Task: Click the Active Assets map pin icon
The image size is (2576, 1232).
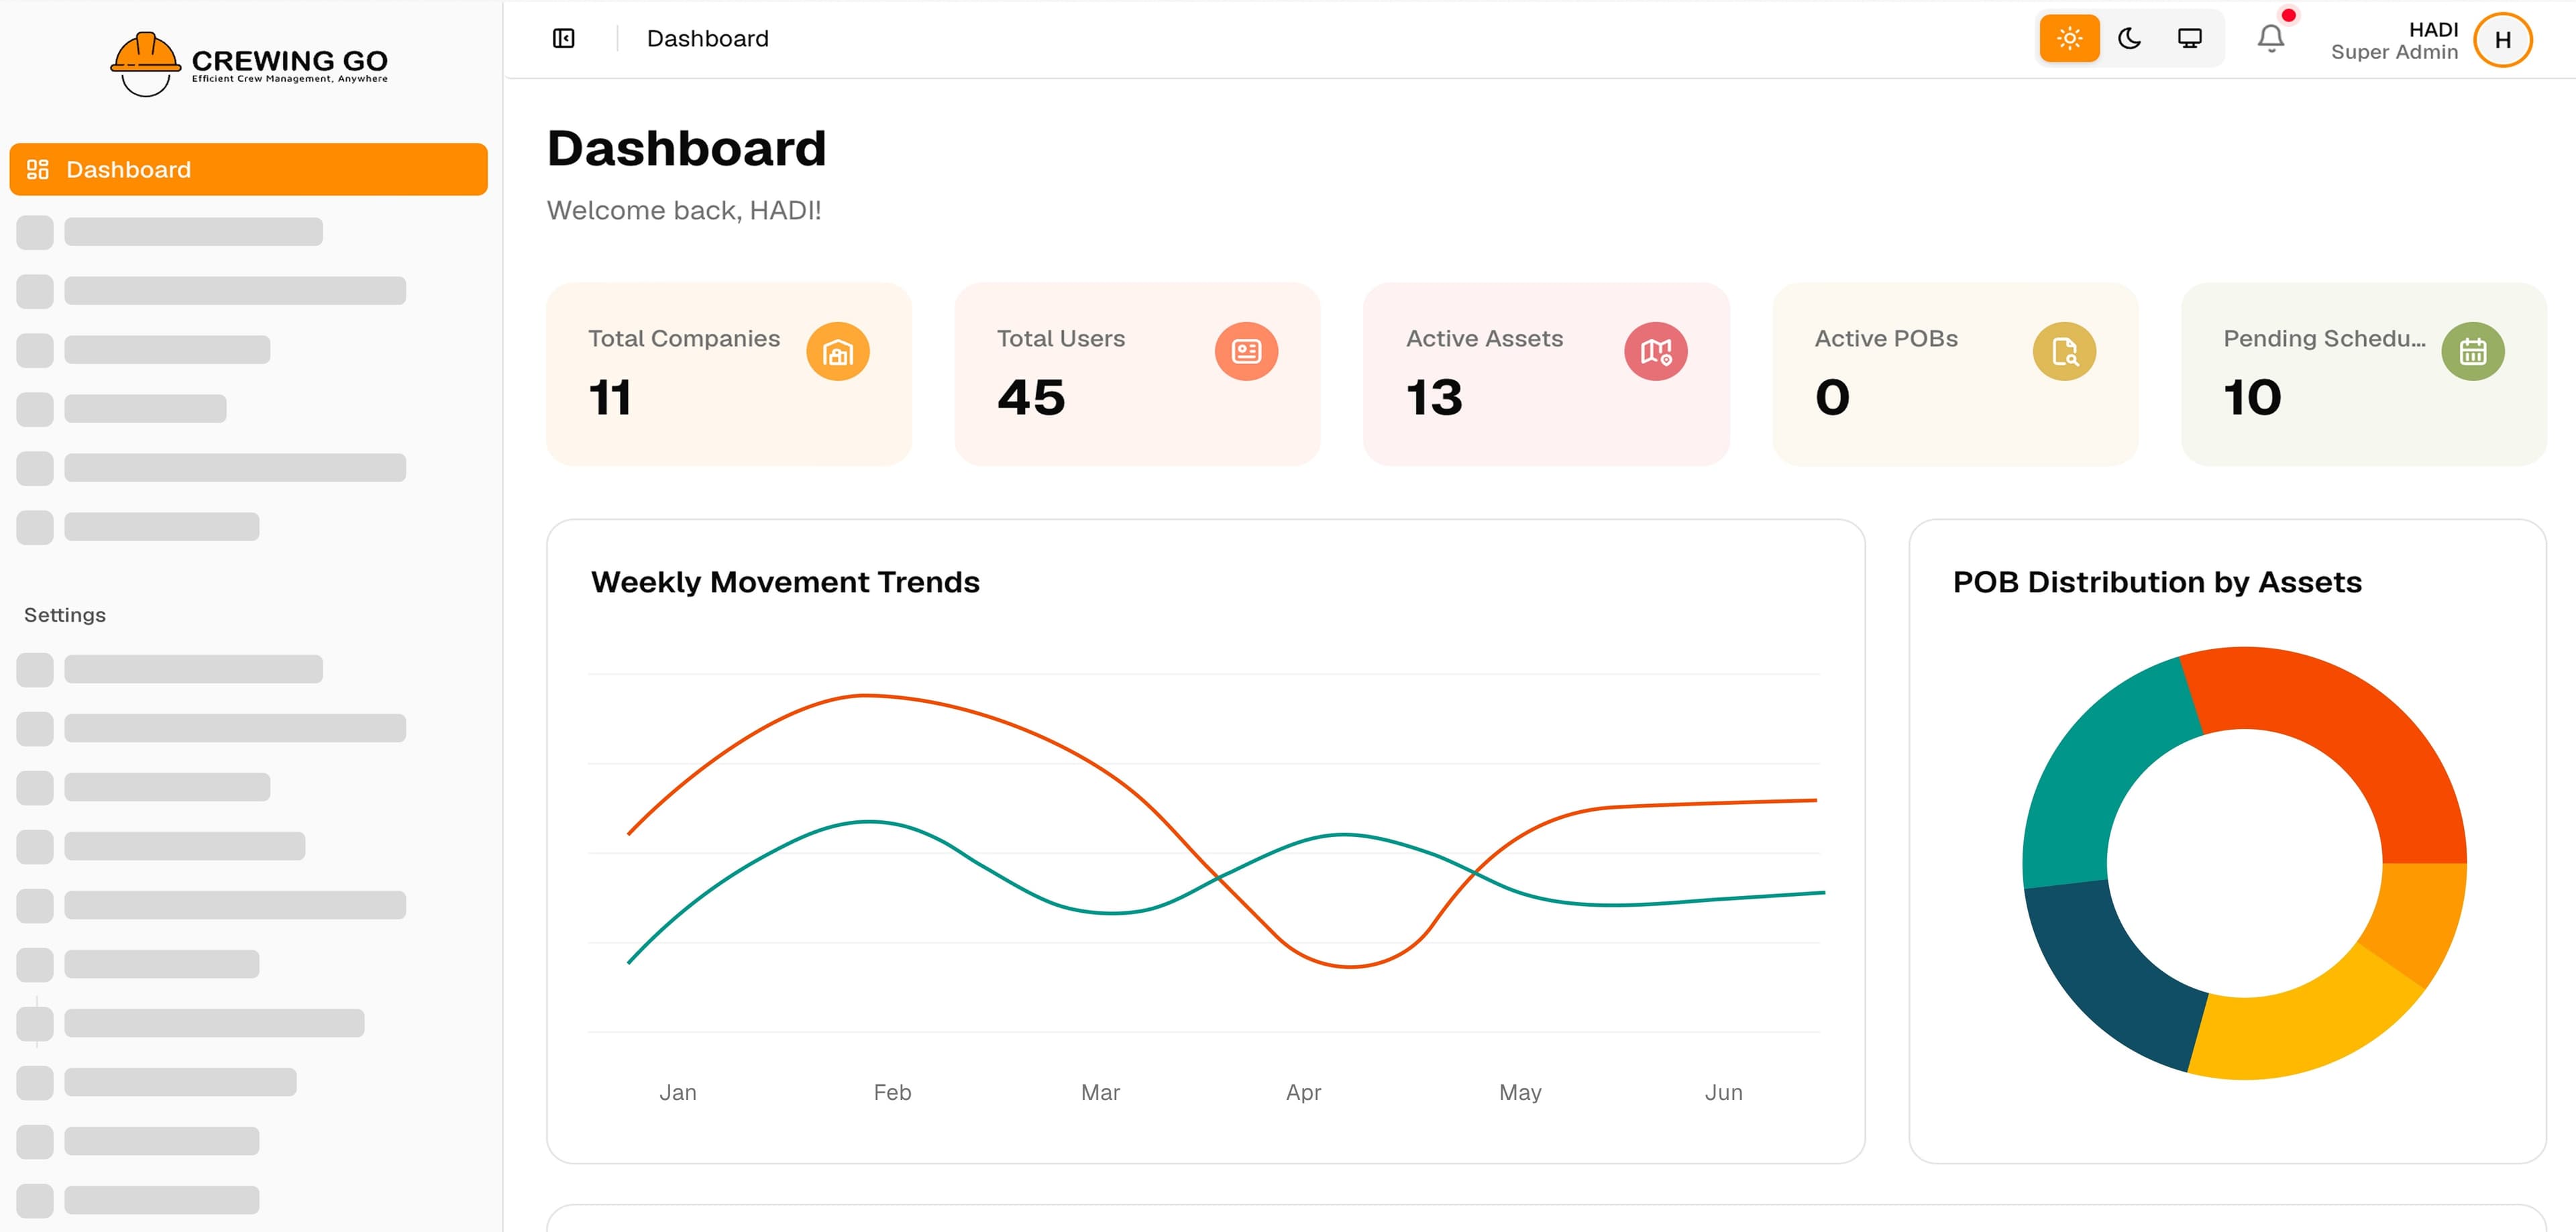Action: tap(1656, 351)
